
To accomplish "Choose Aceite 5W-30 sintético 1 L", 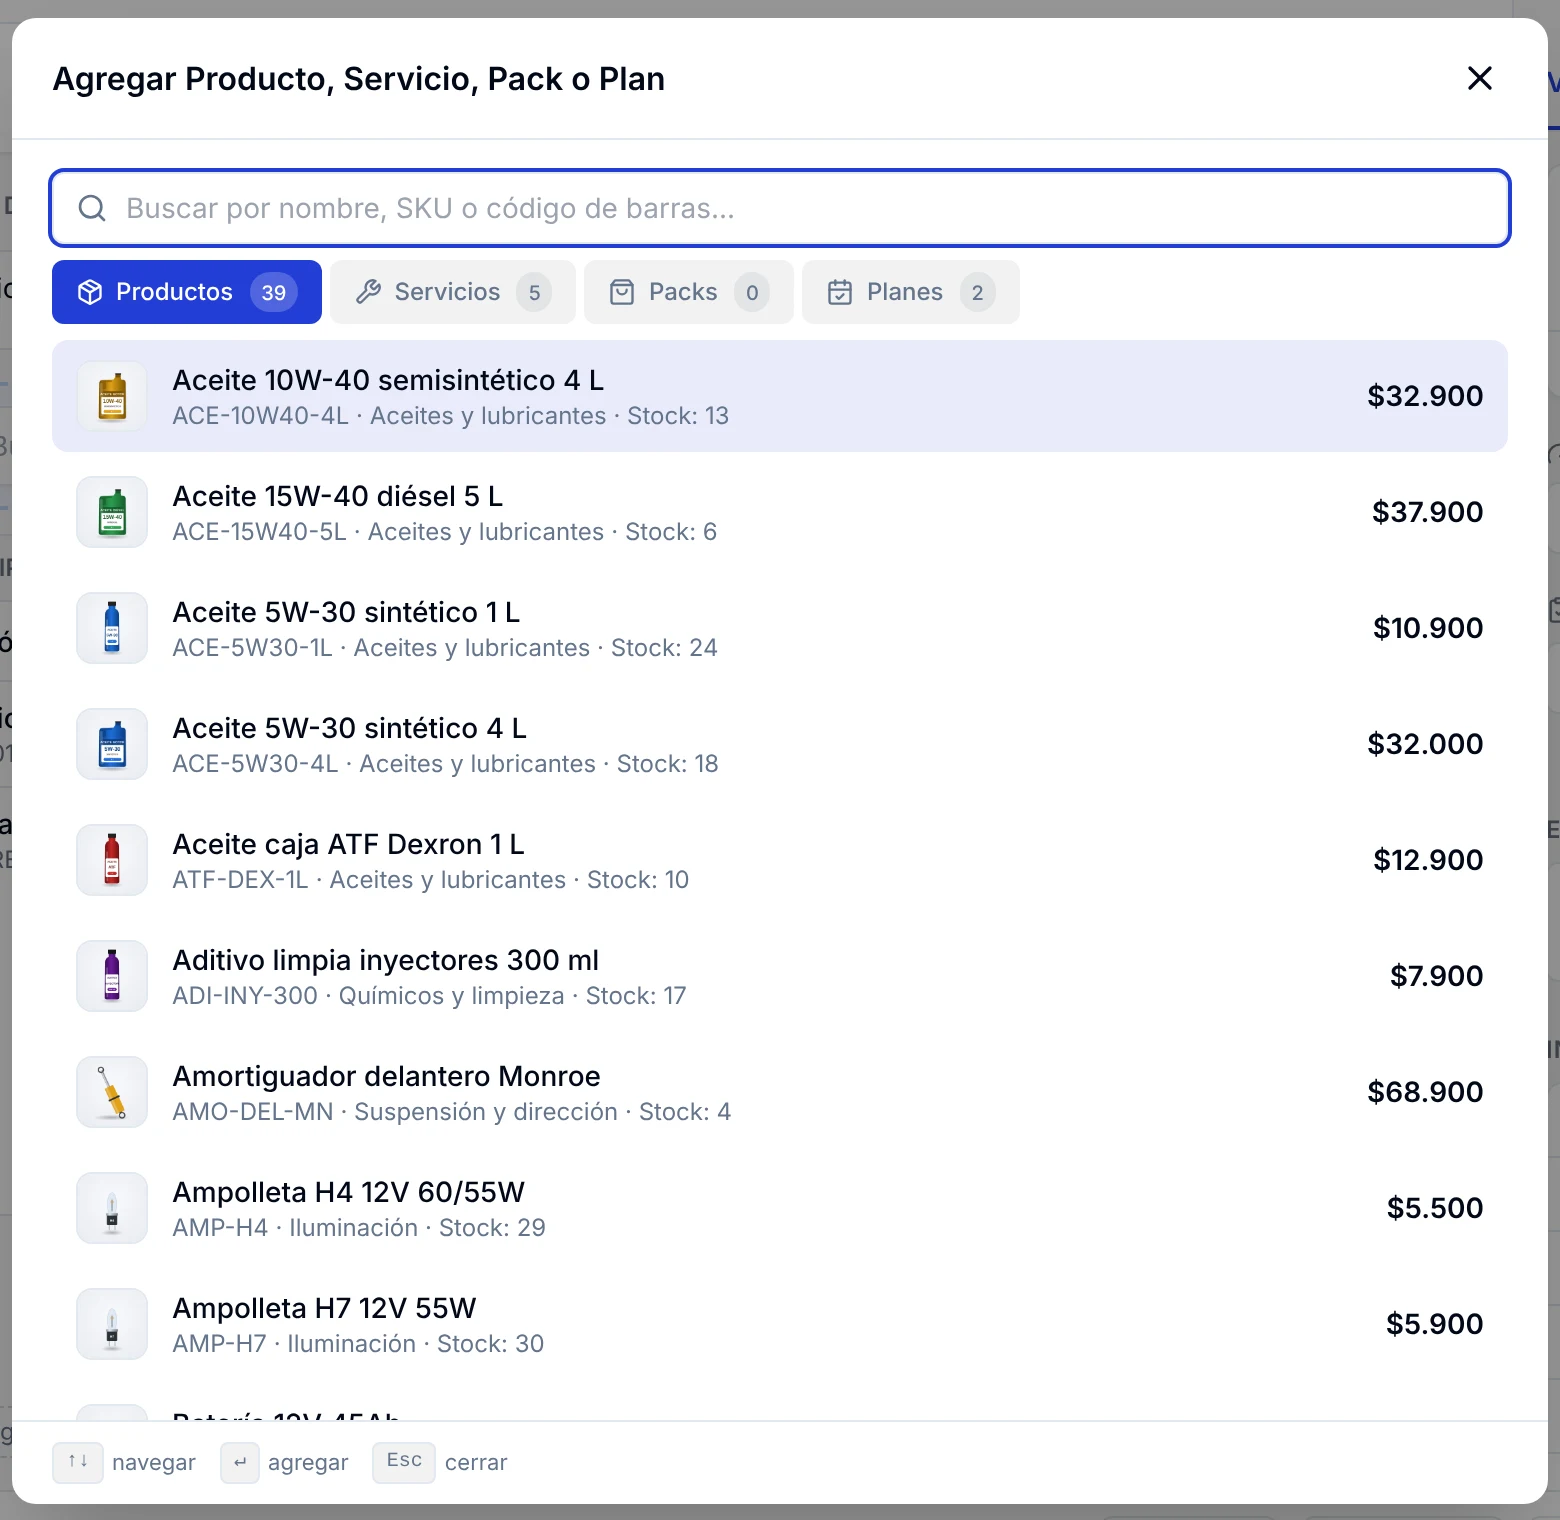I will (x=780, y=628).
